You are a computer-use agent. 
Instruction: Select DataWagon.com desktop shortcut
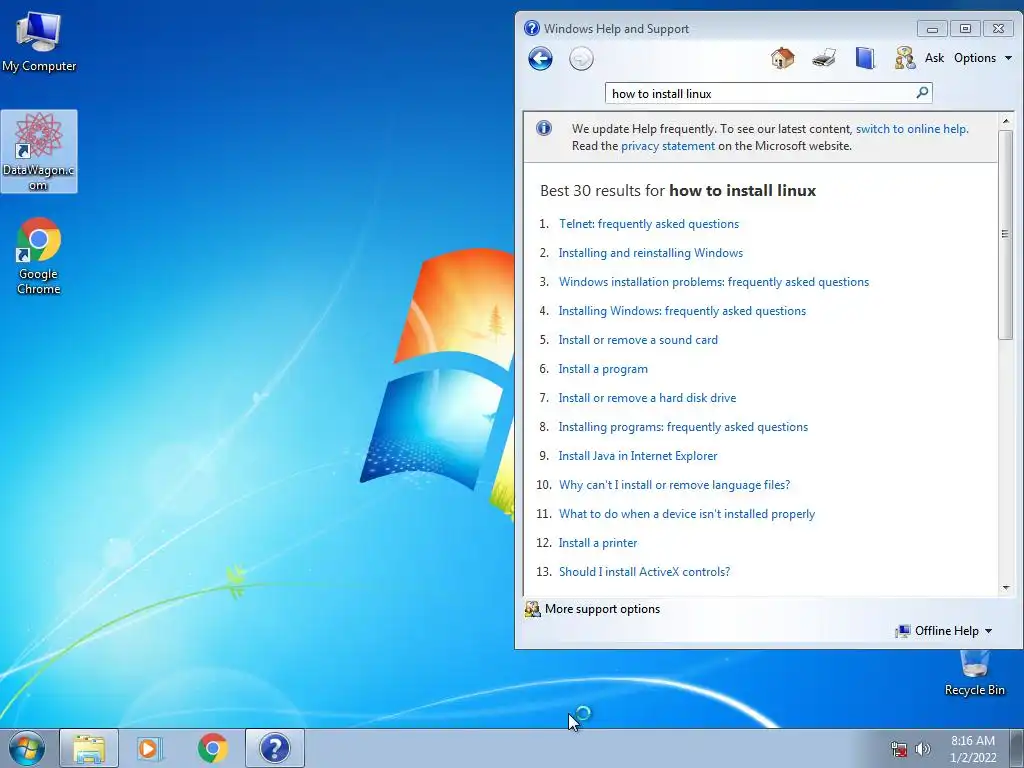[39, 152]
